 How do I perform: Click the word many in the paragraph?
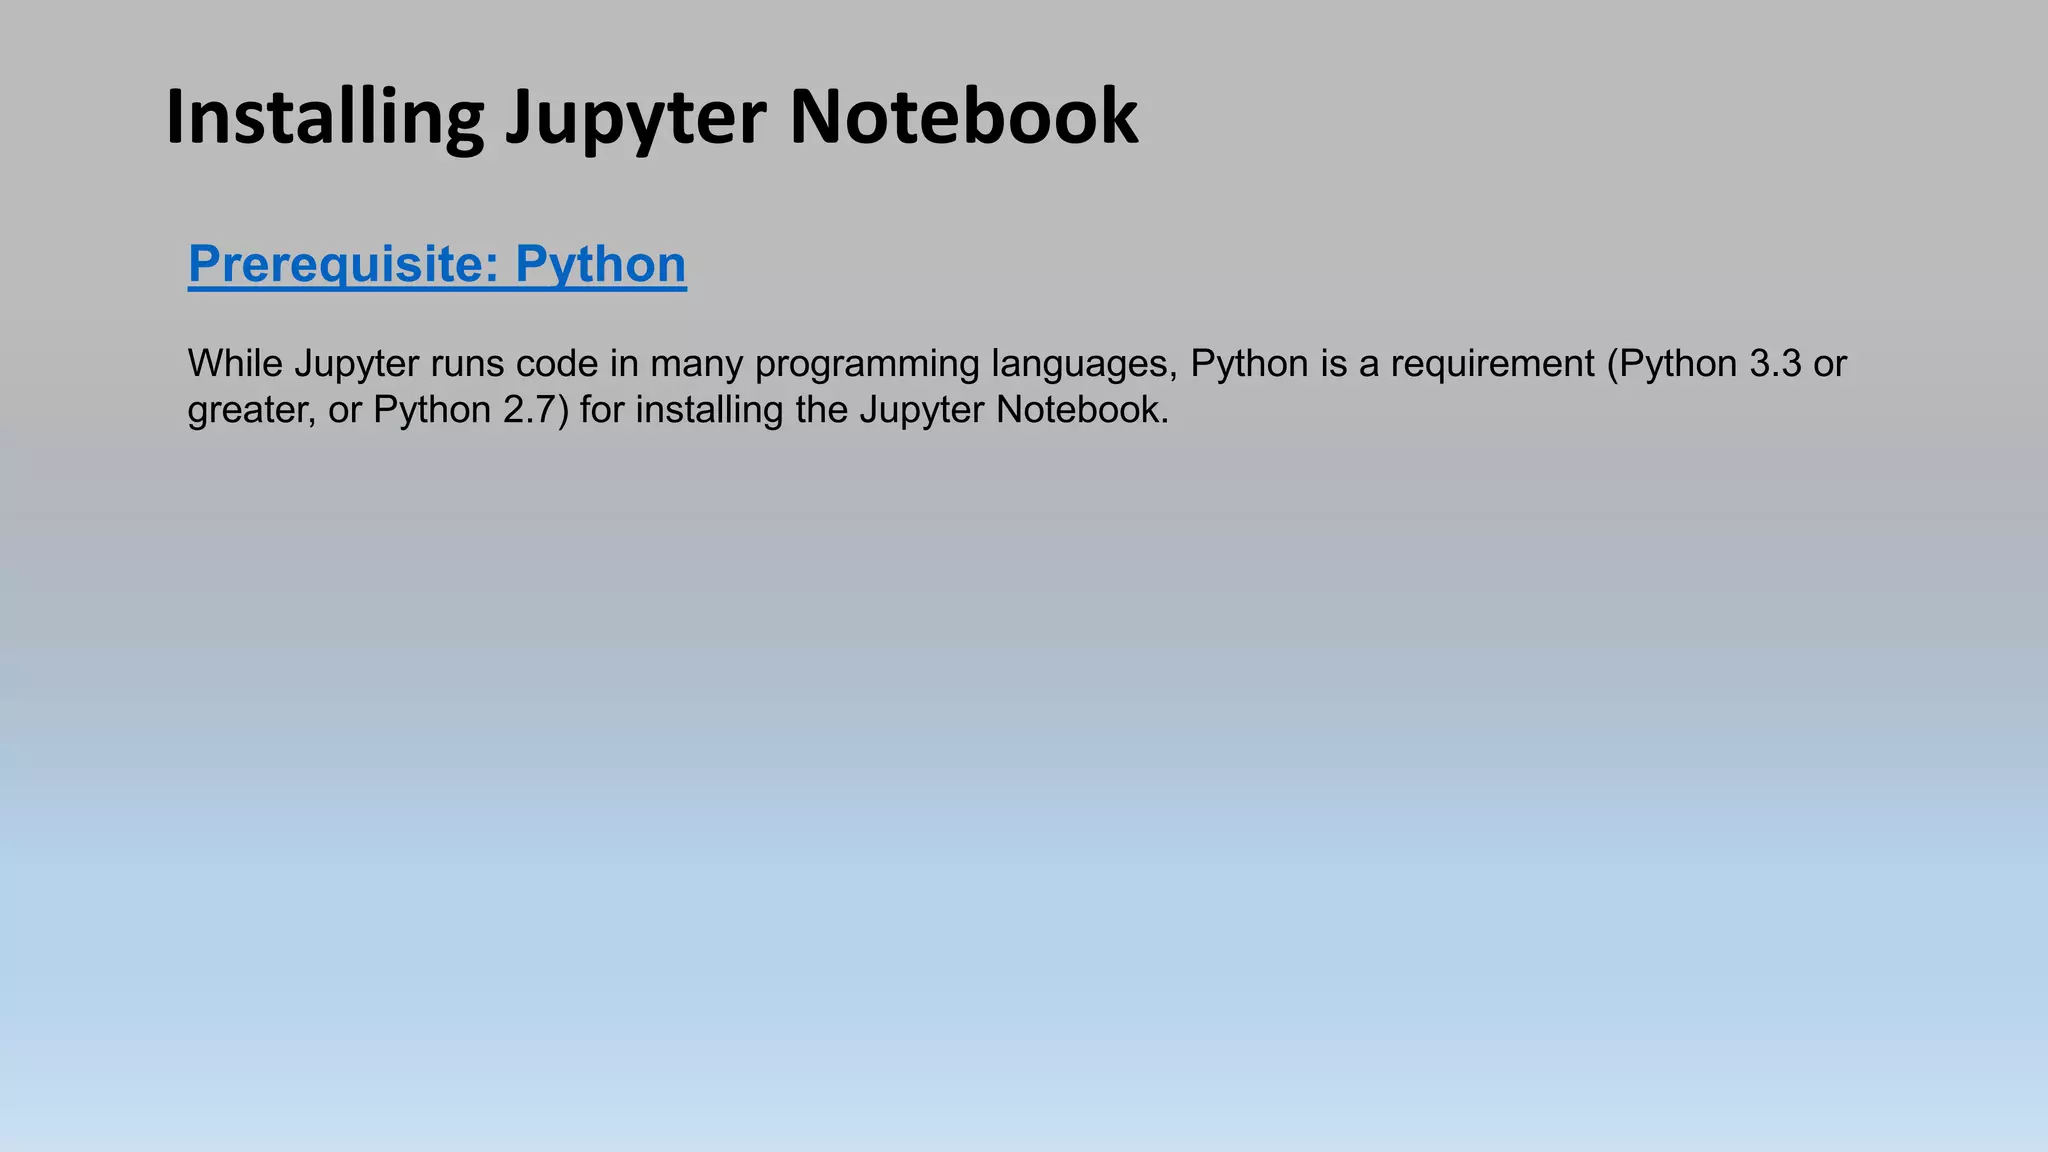697,363
